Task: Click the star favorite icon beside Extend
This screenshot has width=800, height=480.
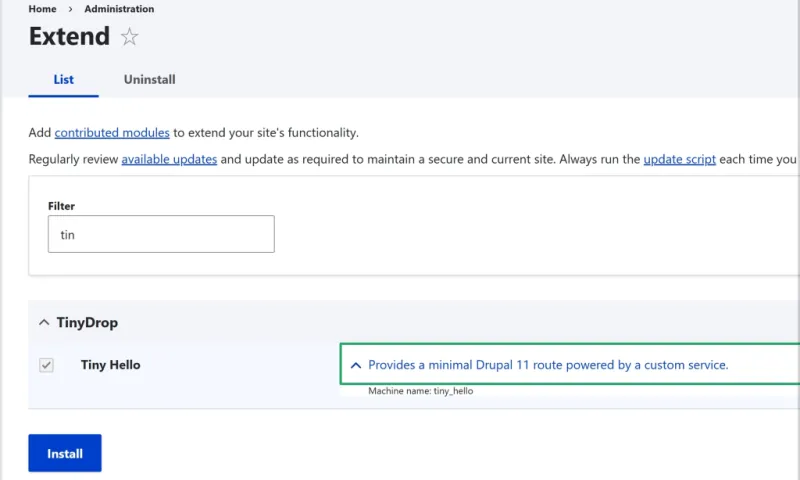Action: point(129,37)
